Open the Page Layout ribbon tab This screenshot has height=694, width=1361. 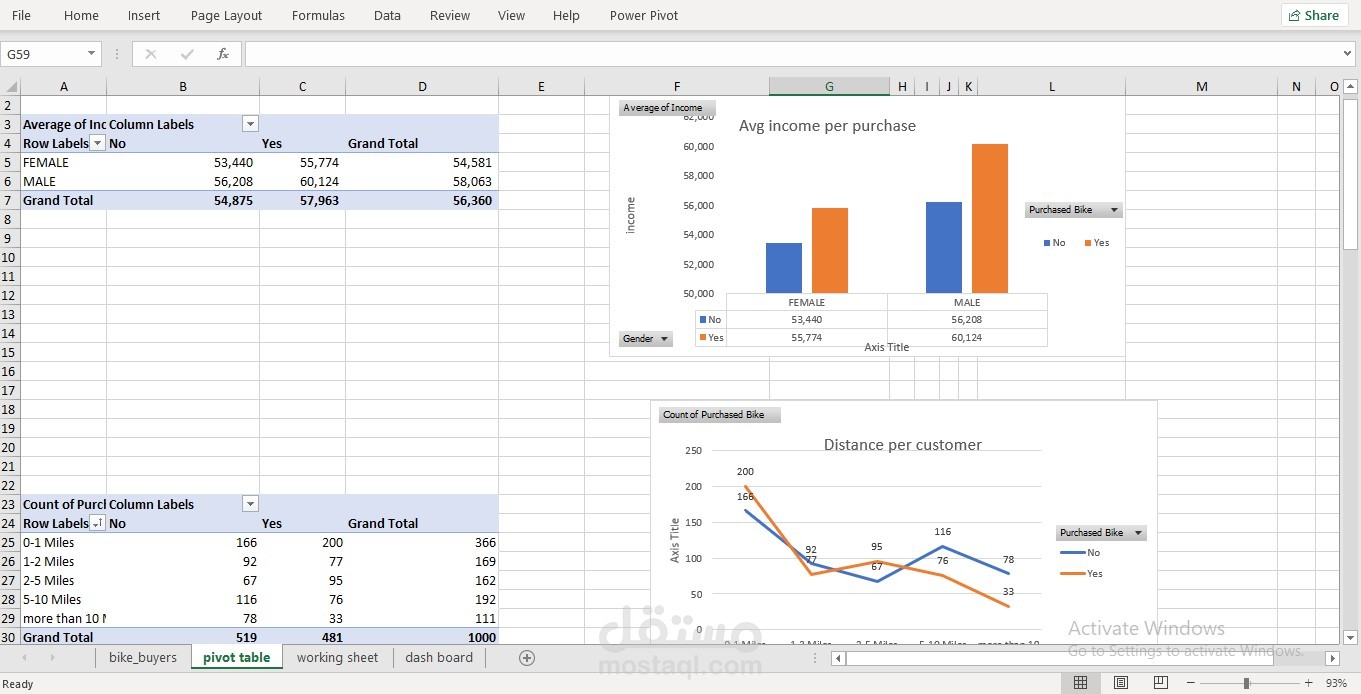click(226, 15)
